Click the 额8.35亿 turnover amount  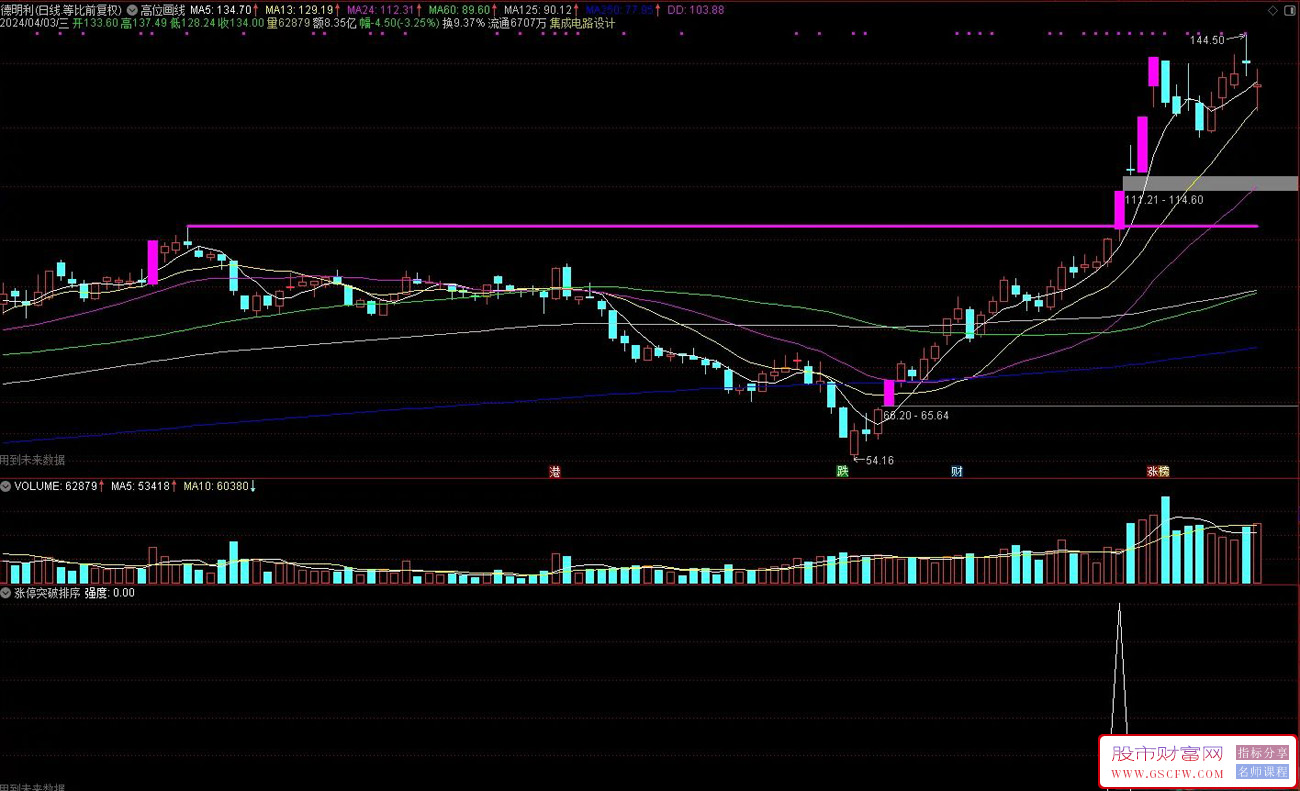pyautogui.click(x=335, y=23)
